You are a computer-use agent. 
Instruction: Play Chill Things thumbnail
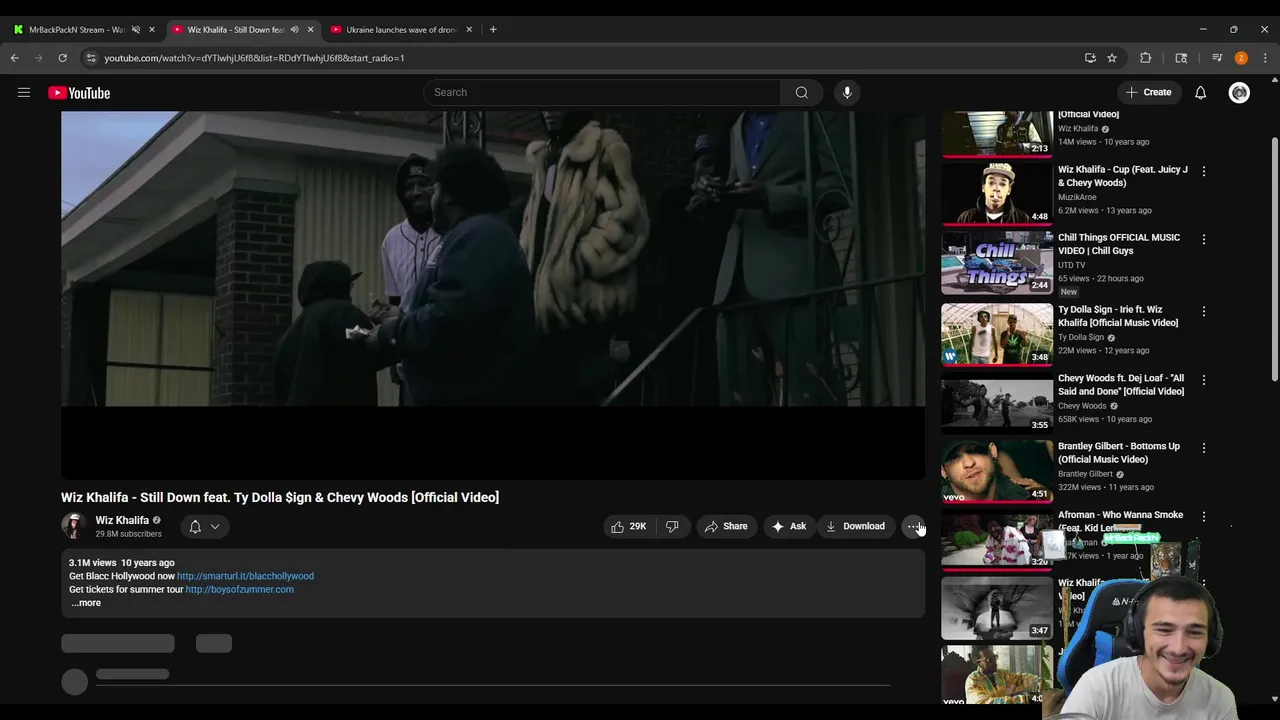pos(997,262)
